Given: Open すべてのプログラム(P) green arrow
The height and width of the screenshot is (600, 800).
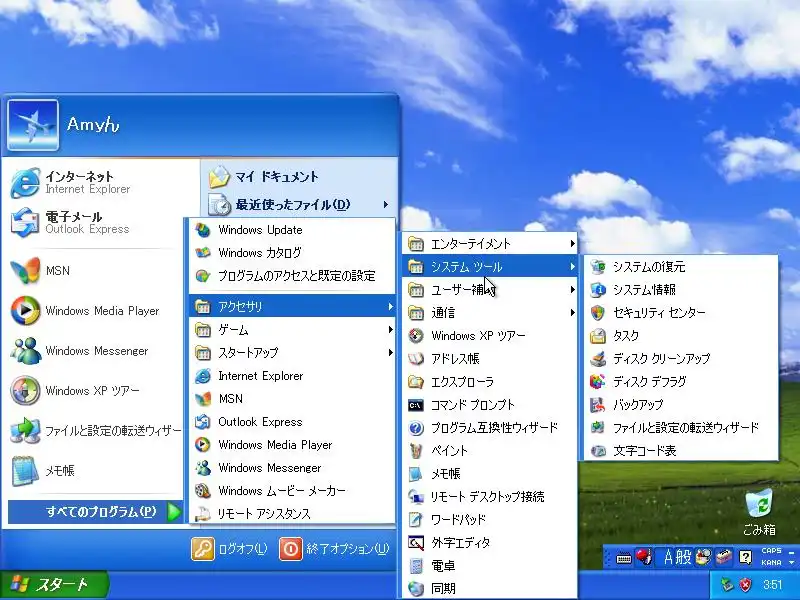Looking at the screenshot, I should pyautogui.click(x=174, y=512).
